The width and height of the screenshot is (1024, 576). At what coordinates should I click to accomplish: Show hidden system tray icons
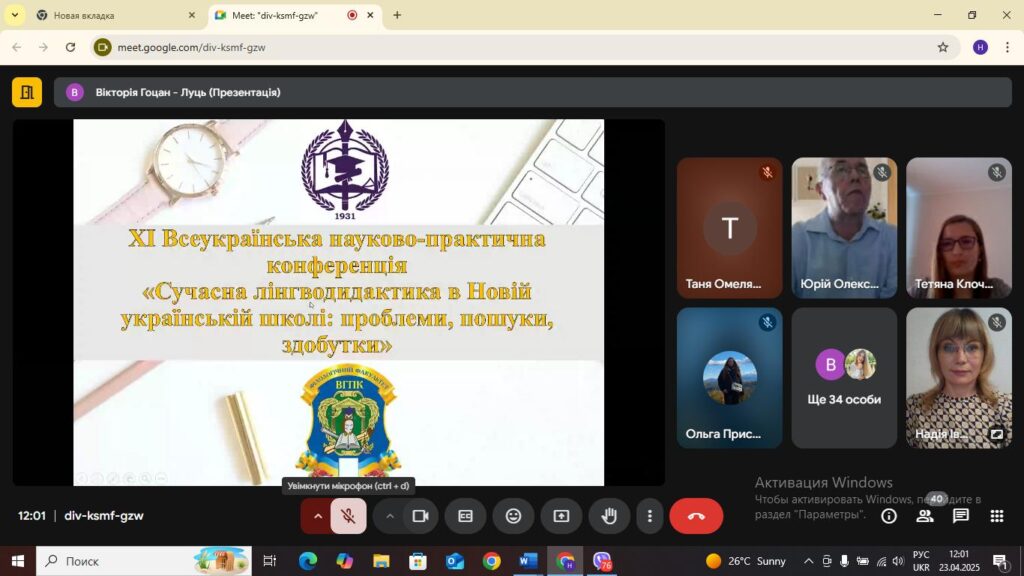pos(808,561)
